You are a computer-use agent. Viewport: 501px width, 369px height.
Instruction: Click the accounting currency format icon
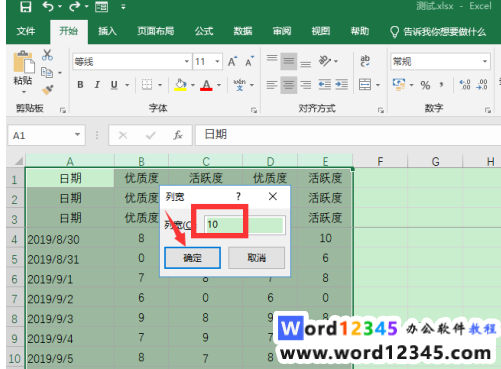(x=399, y=85)
